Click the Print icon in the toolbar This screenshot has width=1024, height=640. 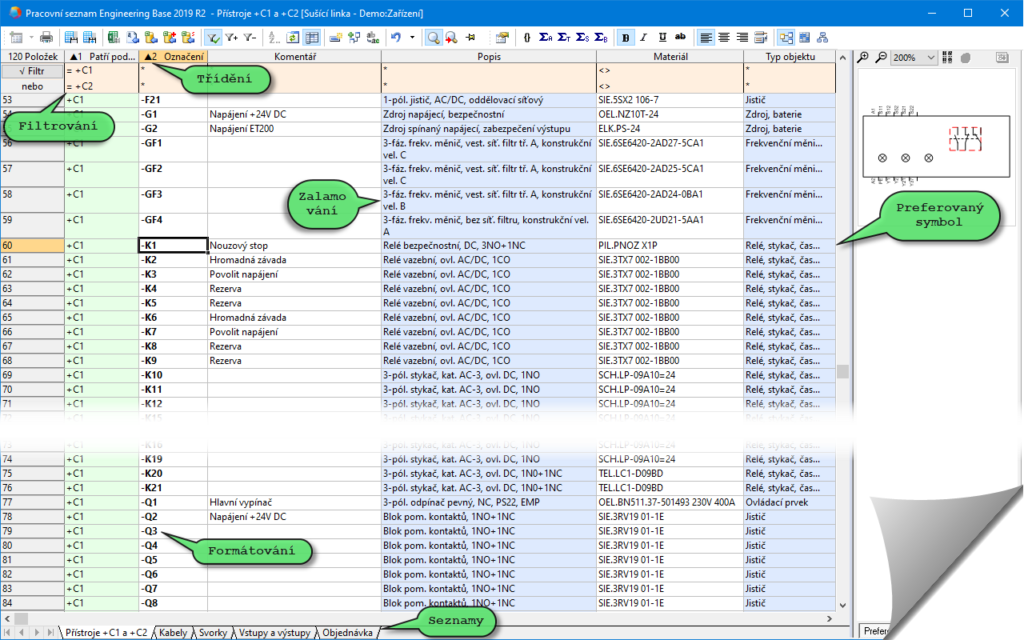click(x=46, y=37)
